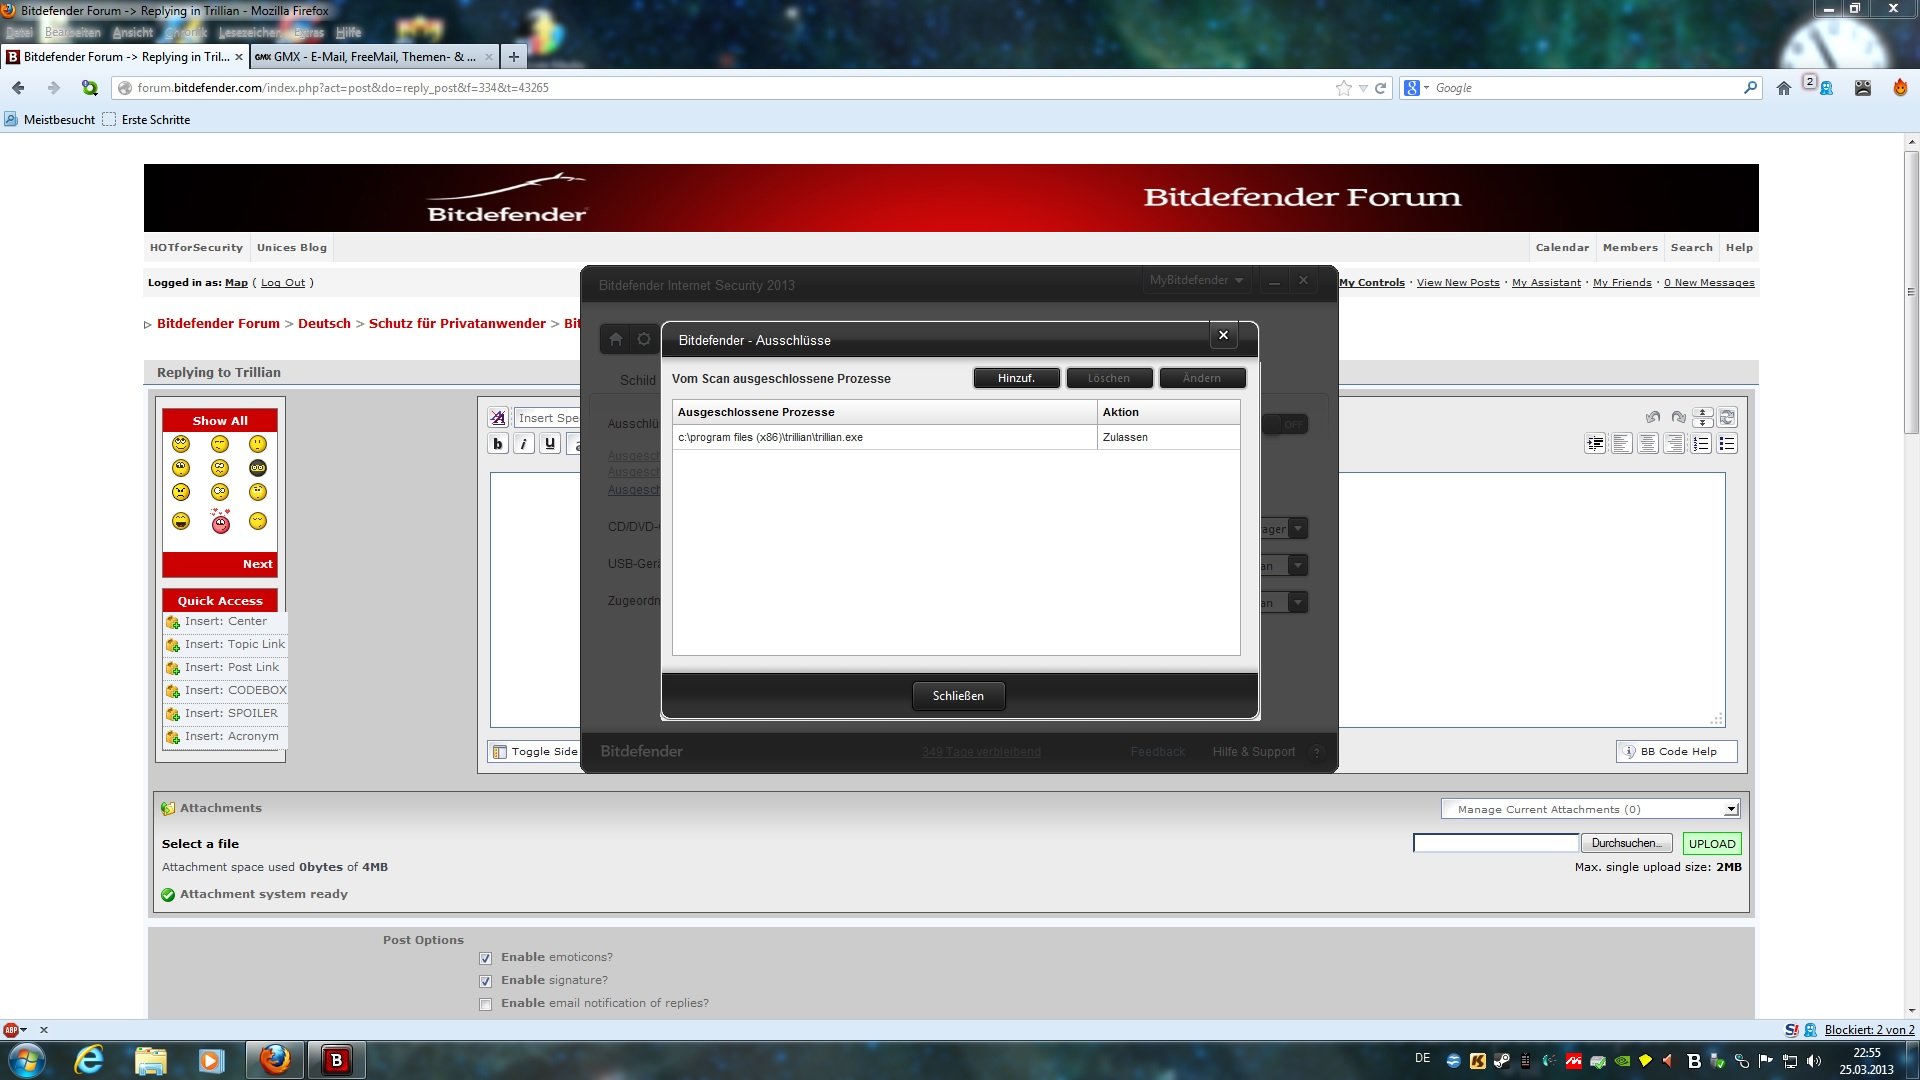1920x1080 pixels.
Task: Click the Firefox reload icon
Action: coord(1380,88)
